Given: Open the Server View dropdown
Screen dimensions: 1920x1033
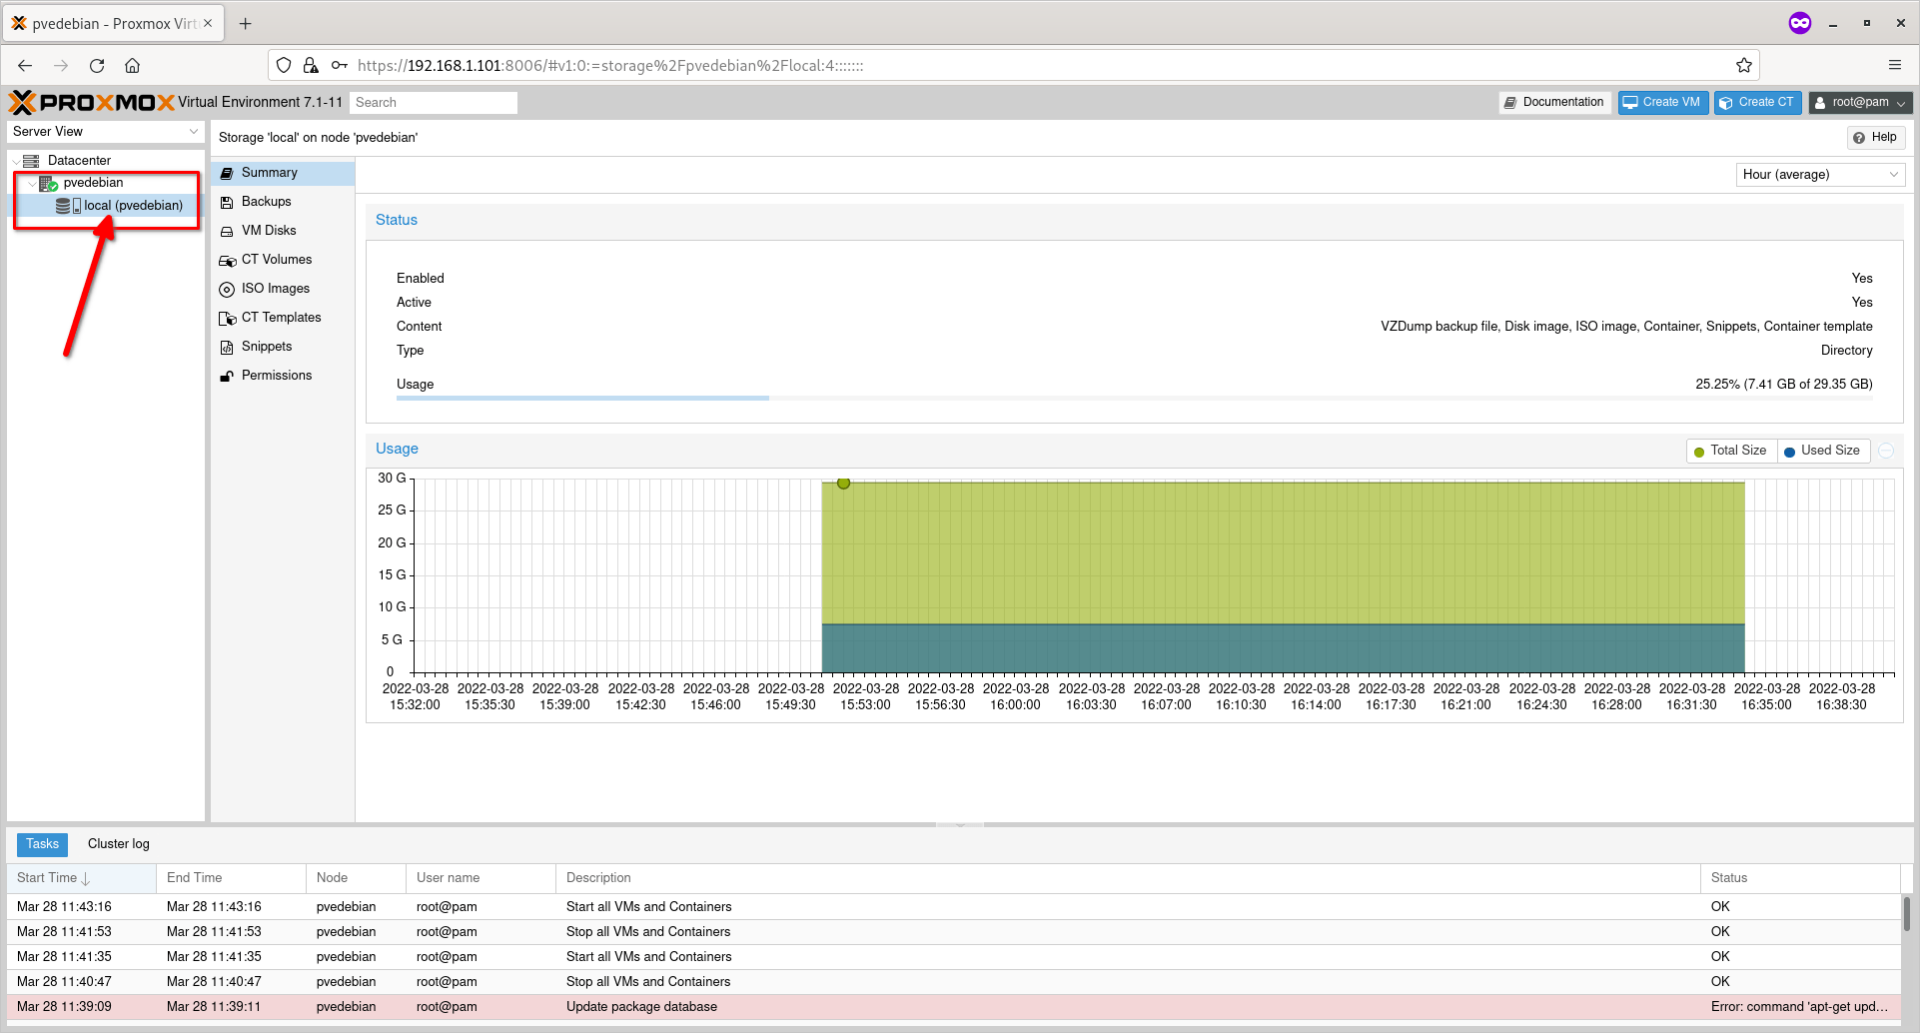Looking at the screenshot, I should coord(105,132).
